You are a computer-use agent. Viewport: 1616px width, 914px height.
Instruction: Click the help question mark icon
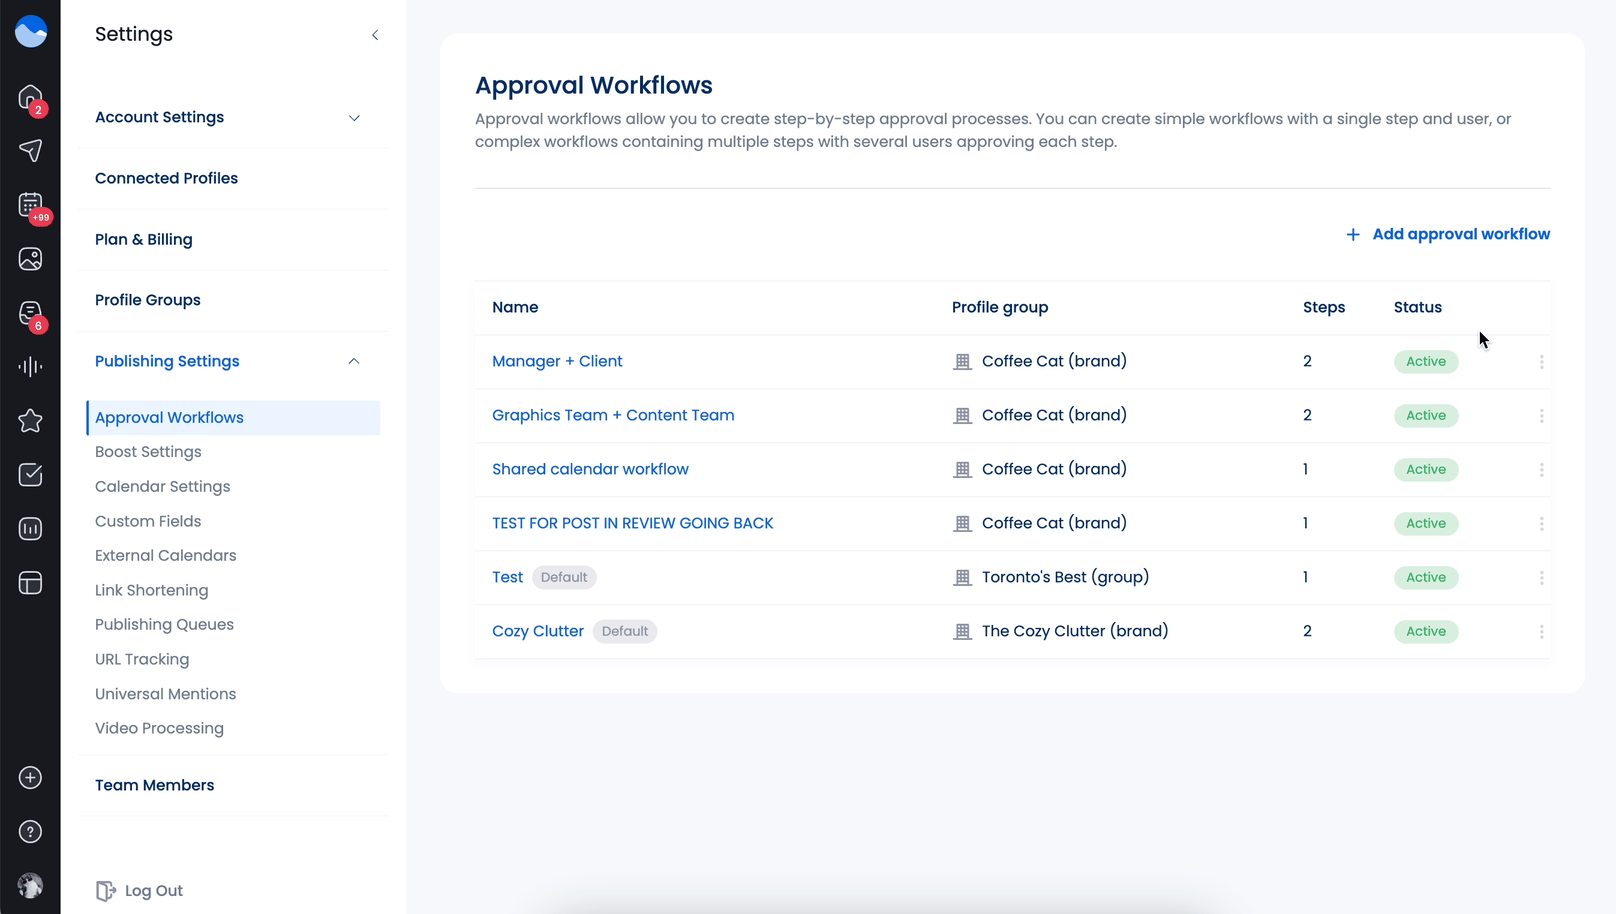click(30, 832)
